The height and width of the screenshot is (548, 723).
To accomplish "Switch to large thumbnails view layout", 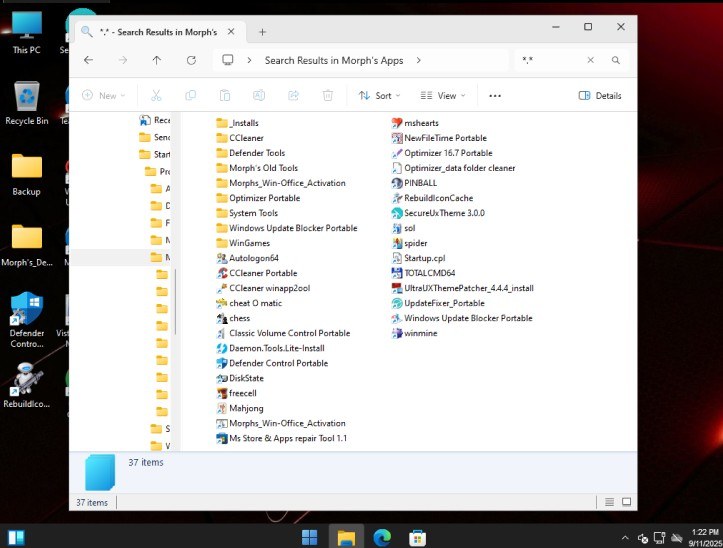I will [626, 502].
